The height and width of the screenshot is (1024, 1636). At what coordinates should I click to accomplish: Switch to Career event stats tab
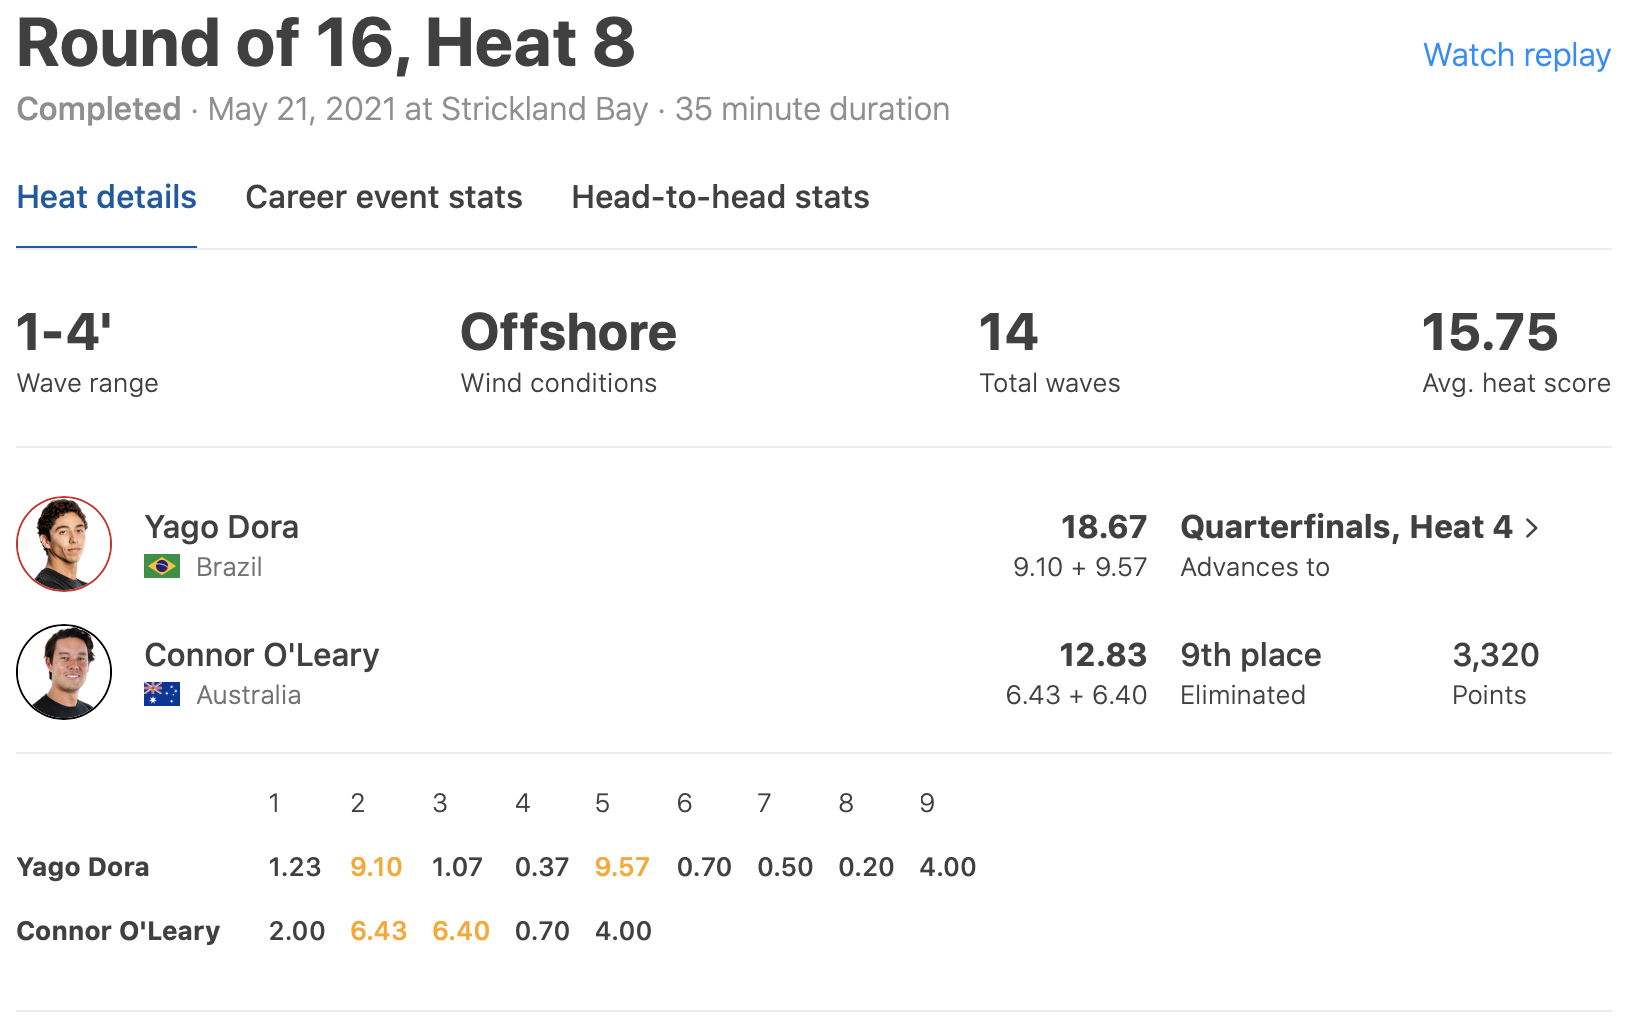coord(384,198)
